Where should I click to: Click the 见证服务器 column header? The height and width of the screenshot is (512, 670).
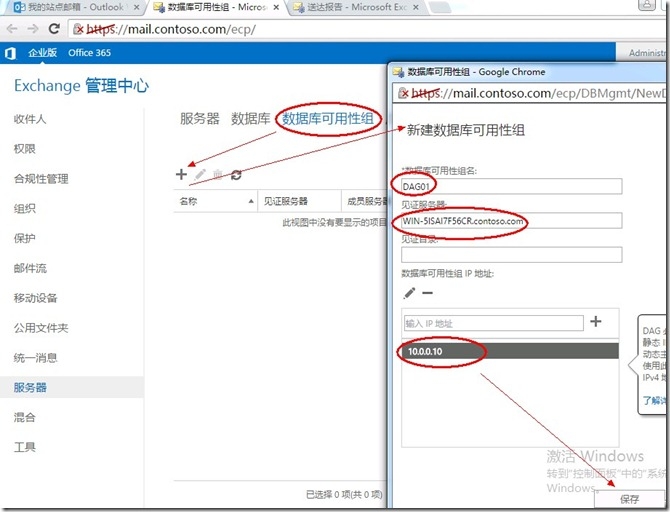pyautogui.click(x=299, y=201)
